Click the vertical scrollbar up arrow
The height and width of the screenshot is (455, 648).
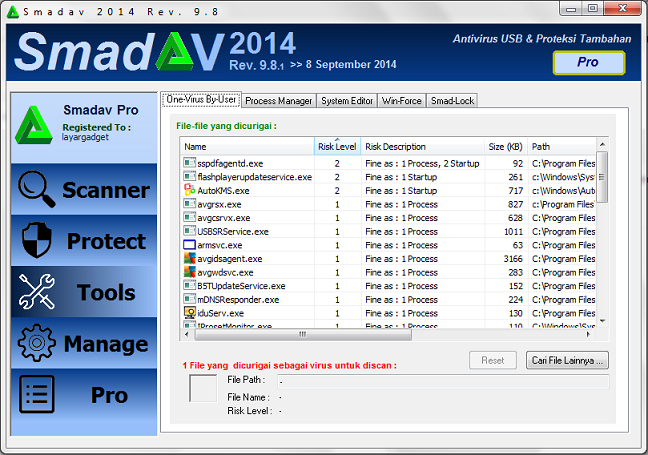pos(602,144)
